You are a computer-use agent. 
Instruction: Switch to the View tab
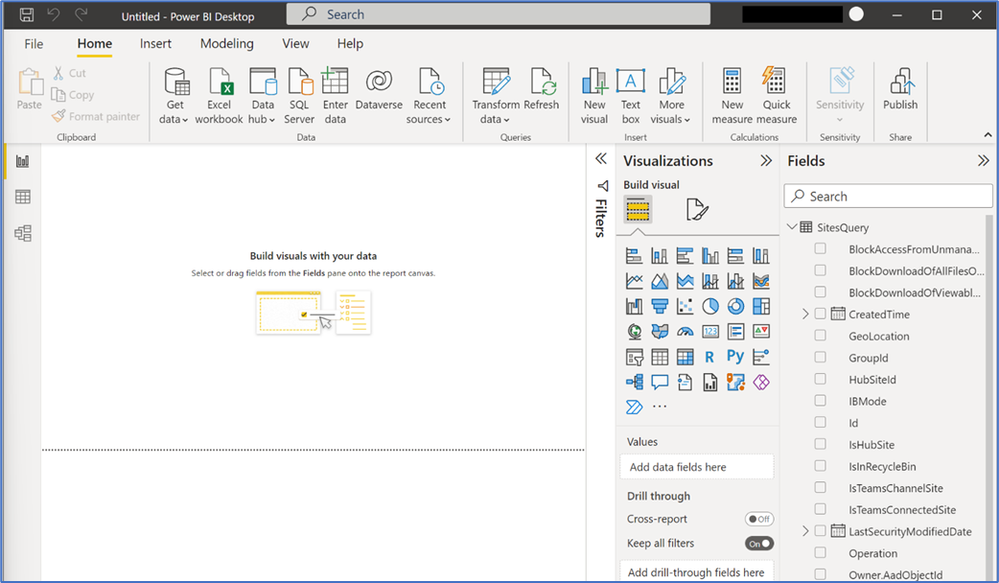click(x=296, y=44)
